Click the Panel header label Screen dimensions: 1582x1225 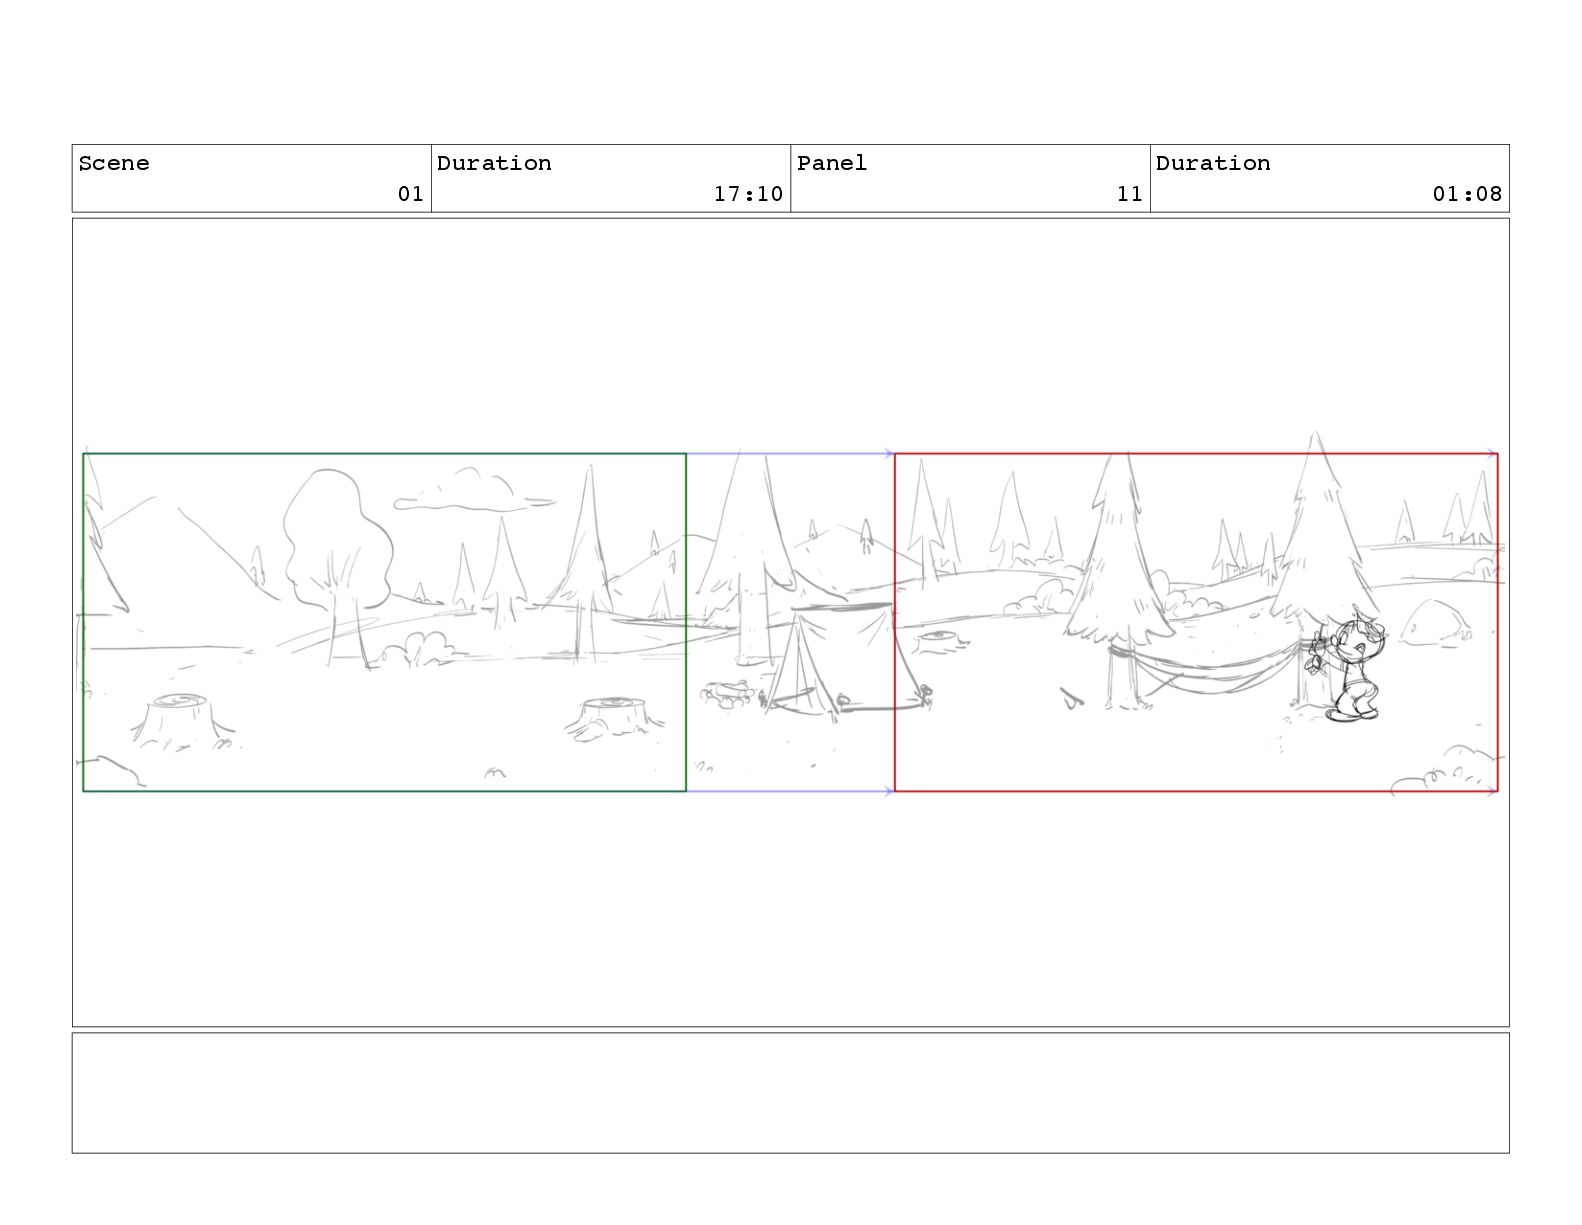(832, 163)
